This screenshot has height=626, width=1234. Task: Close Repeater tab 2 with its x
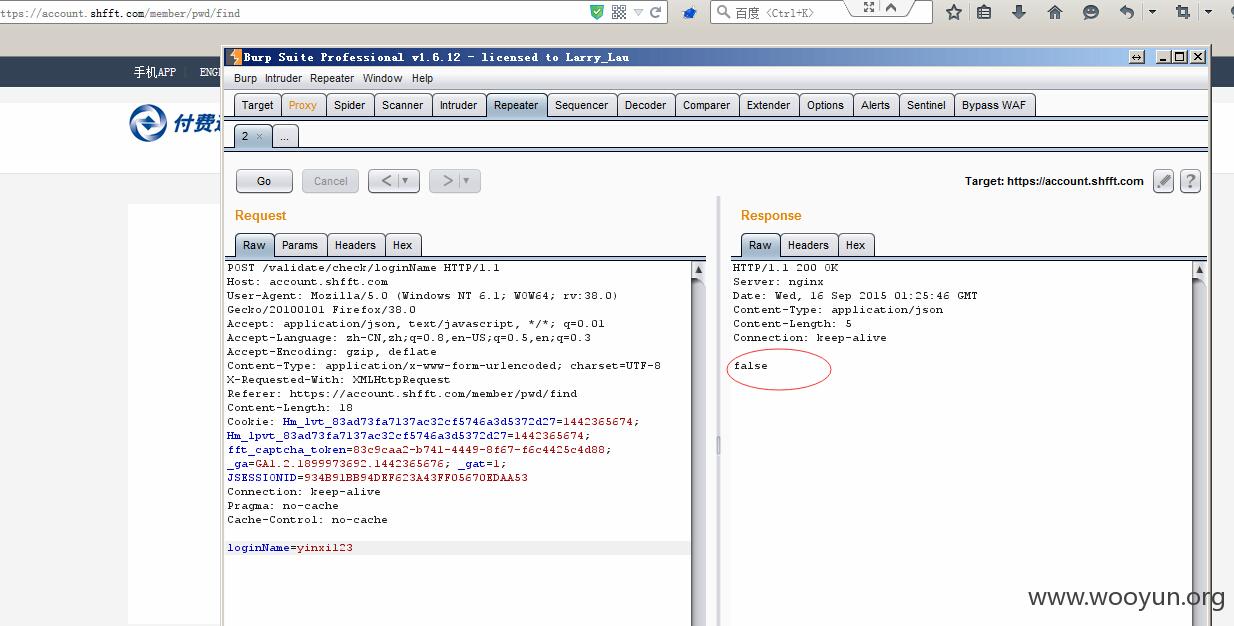coord(259,136)
